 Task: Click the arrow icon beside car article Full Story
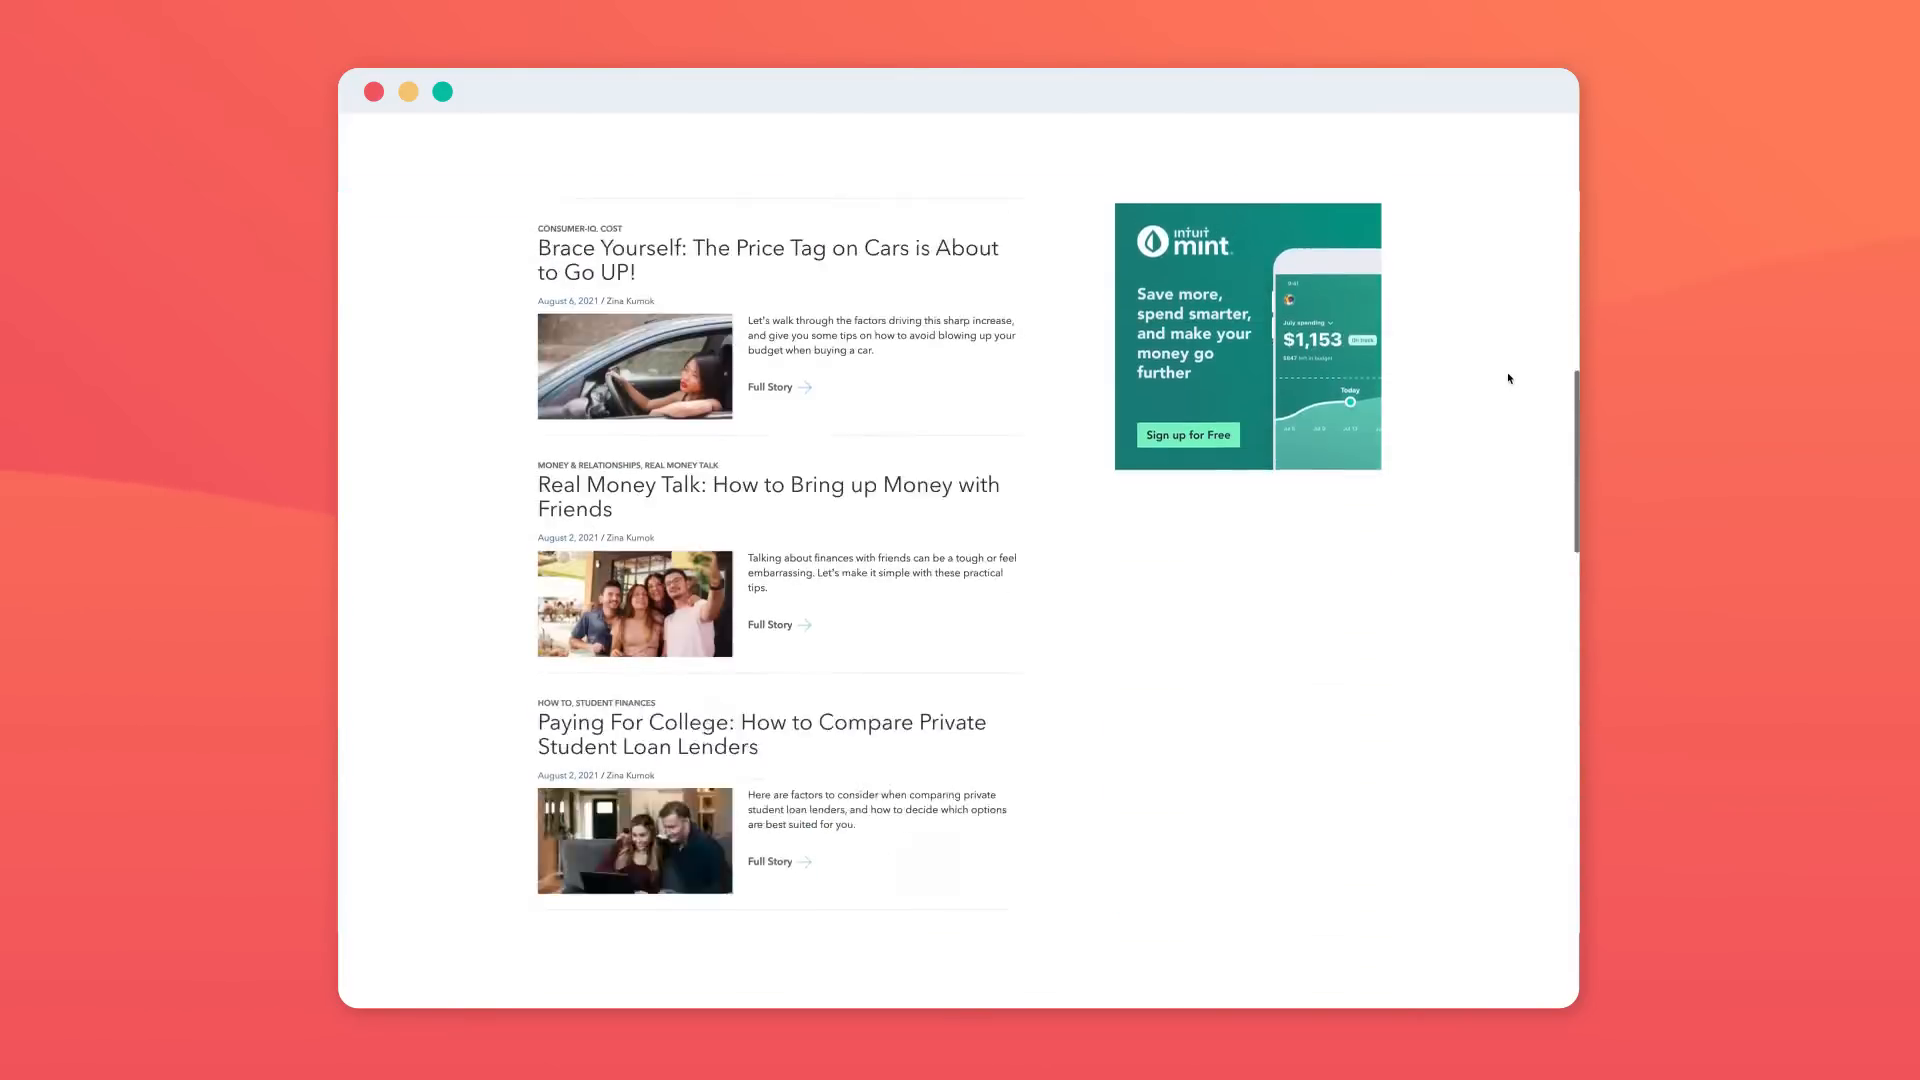point(805,387)
